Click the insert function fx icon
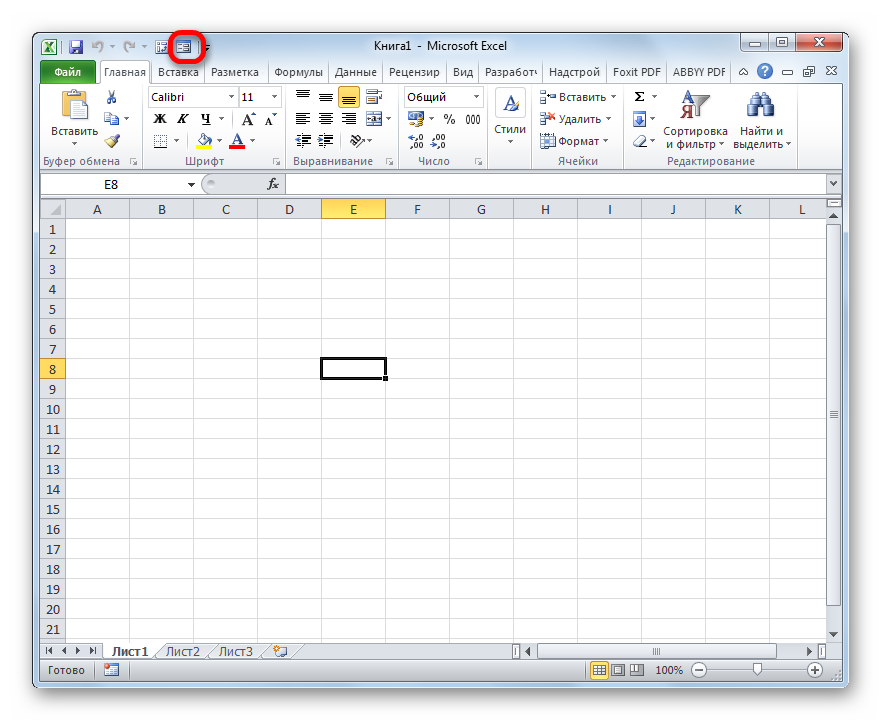Image resolution: width=882 pixels, height=721 pixels. [272, 184]
